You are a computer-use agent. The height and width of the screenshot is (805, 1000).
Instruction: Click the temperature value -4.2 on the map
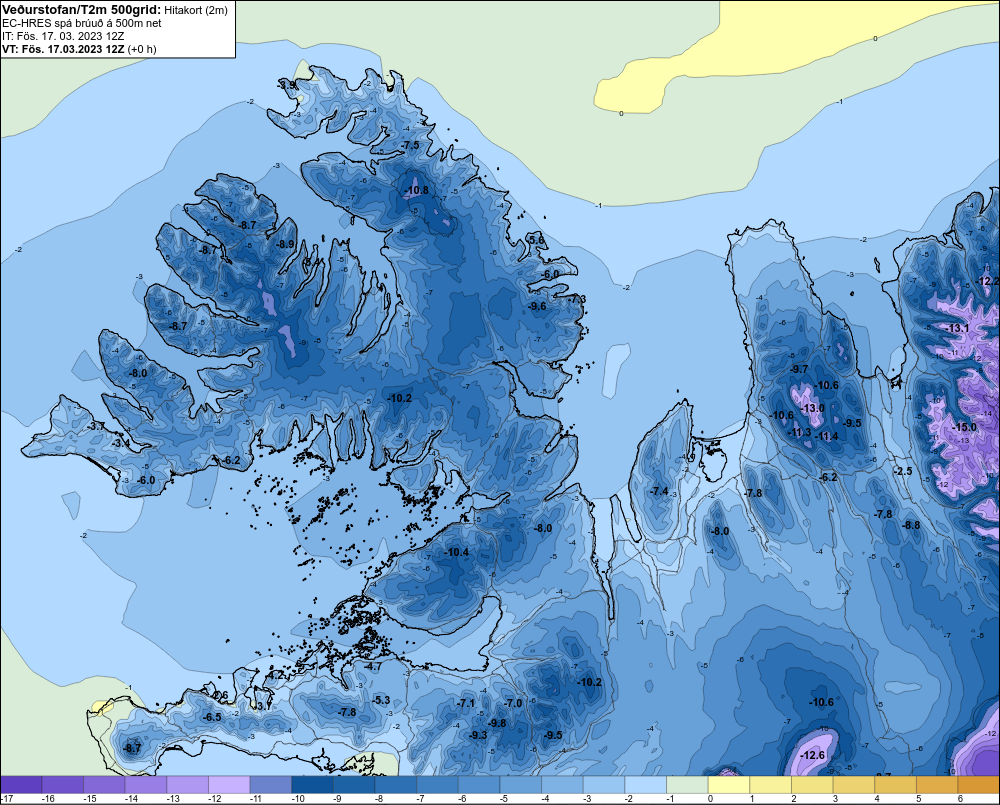coord(275,674)
